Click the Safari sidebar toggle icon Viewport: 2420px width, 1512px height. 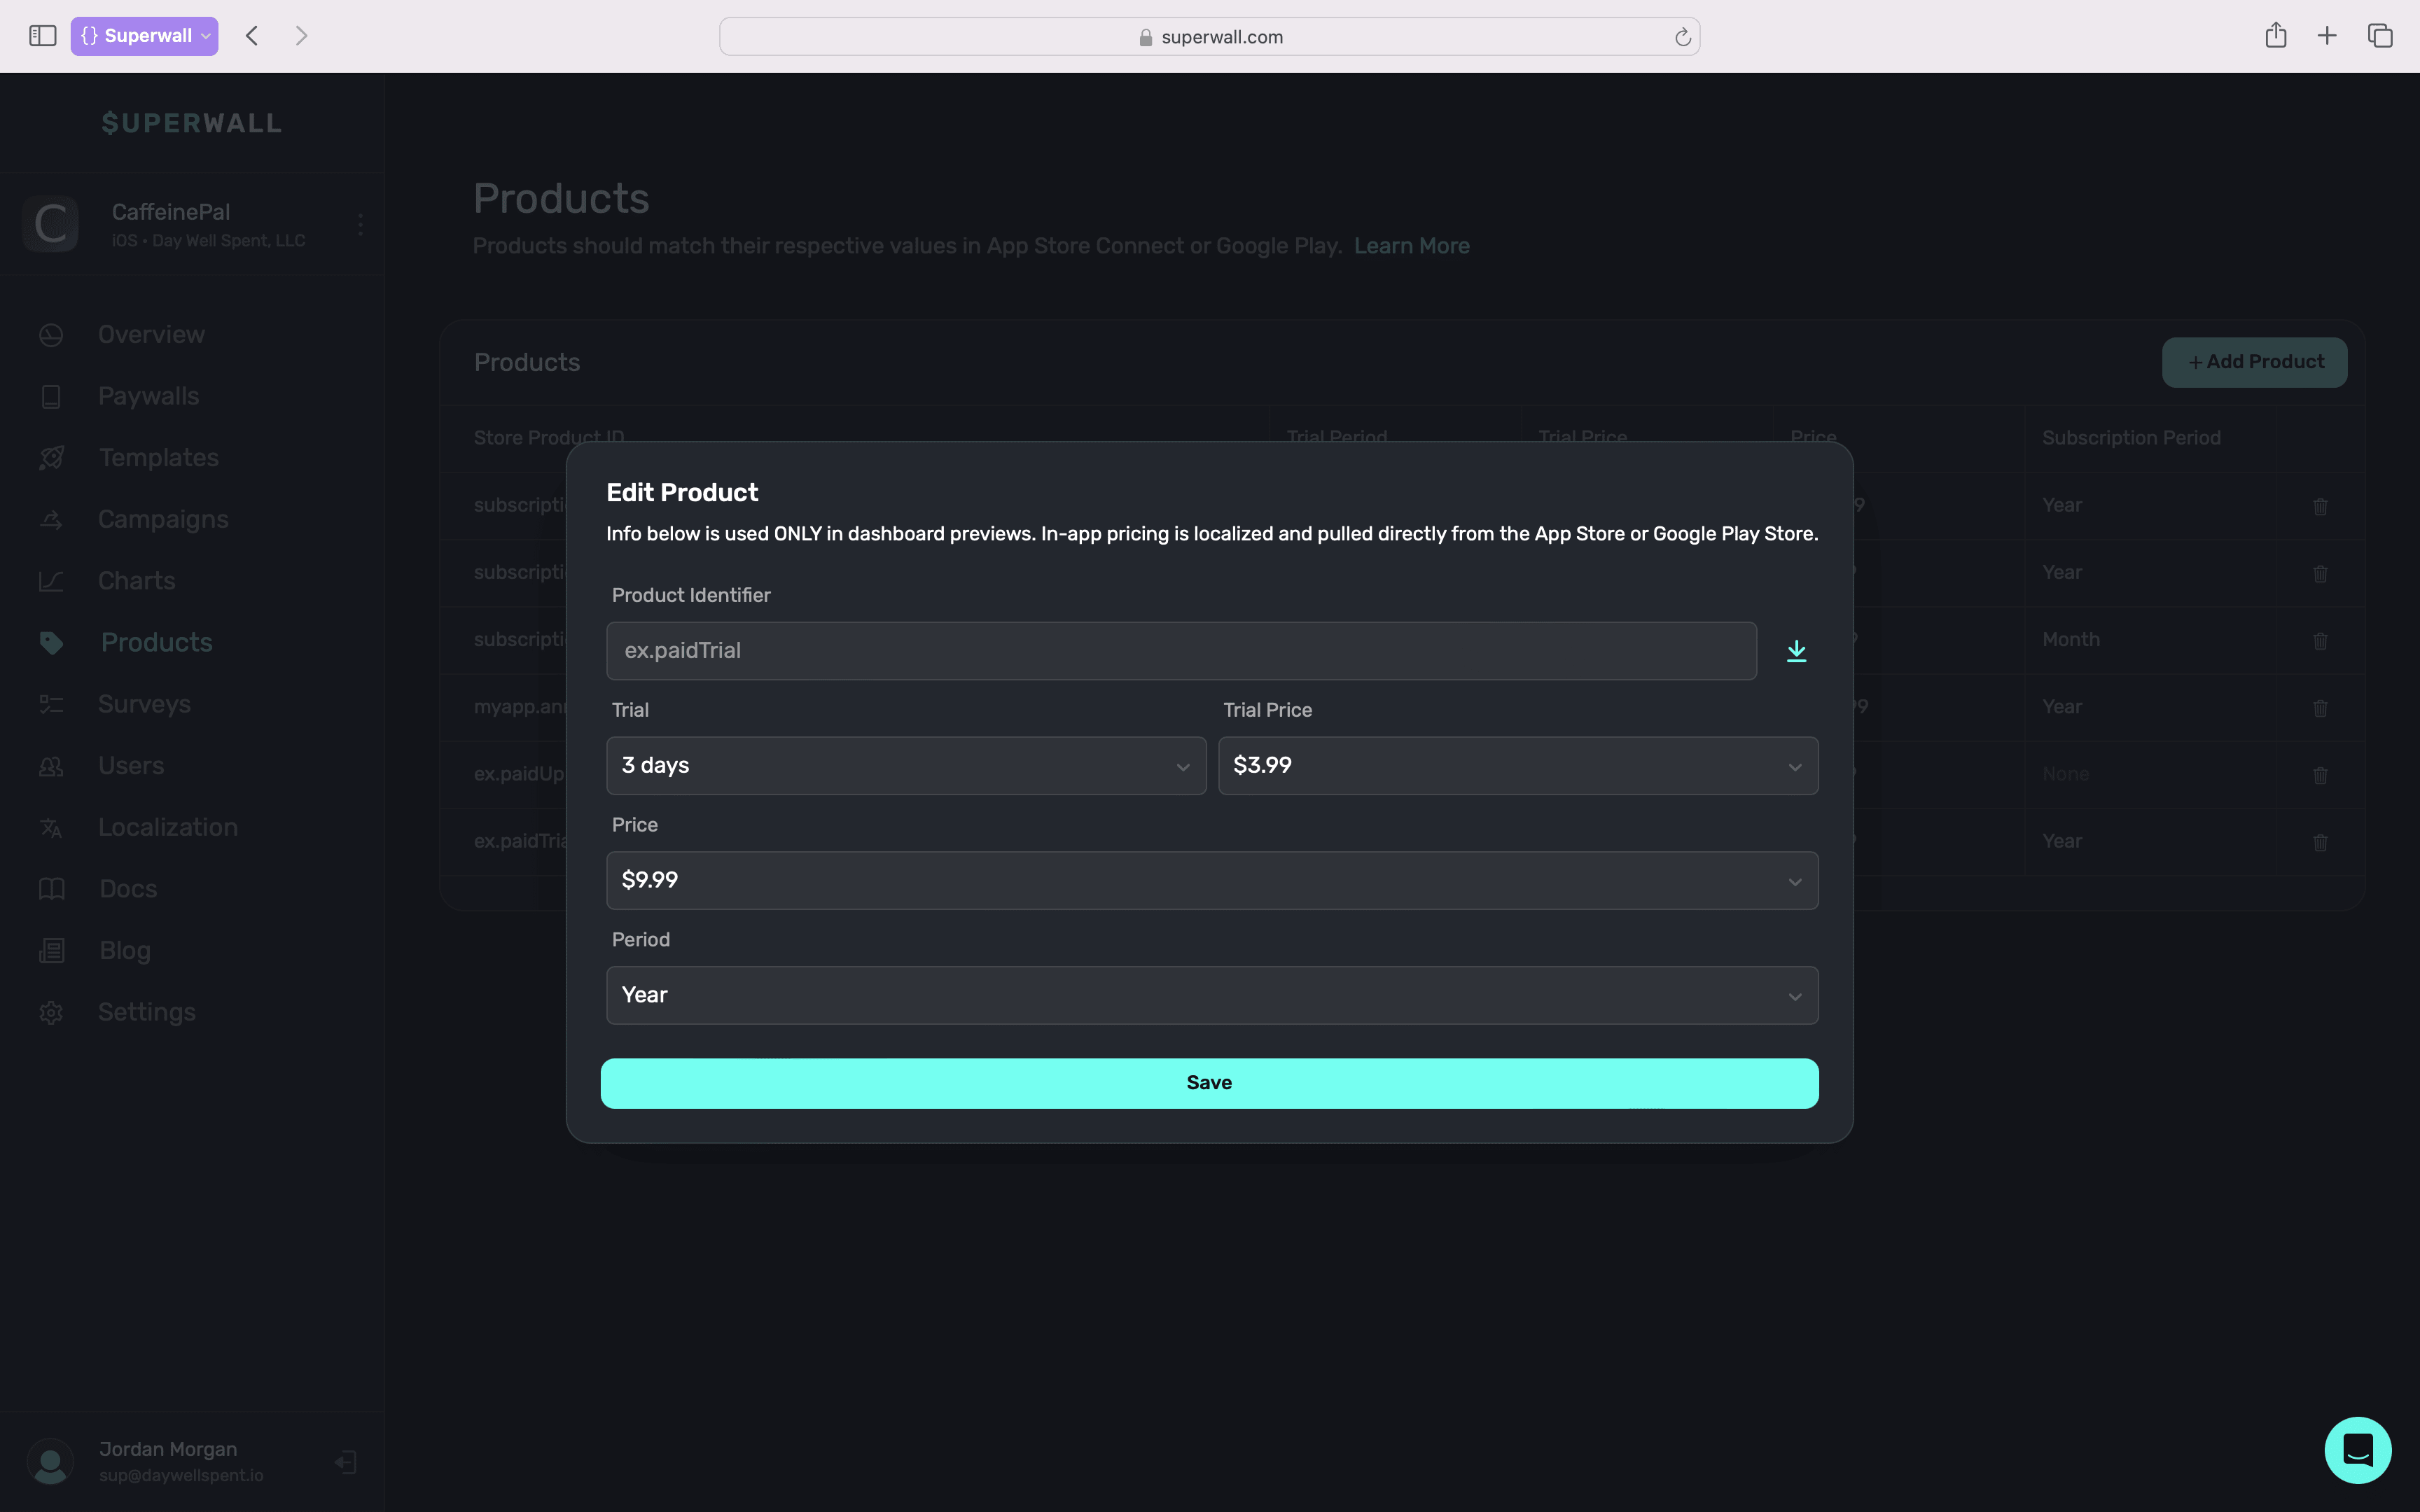point(42,36)
